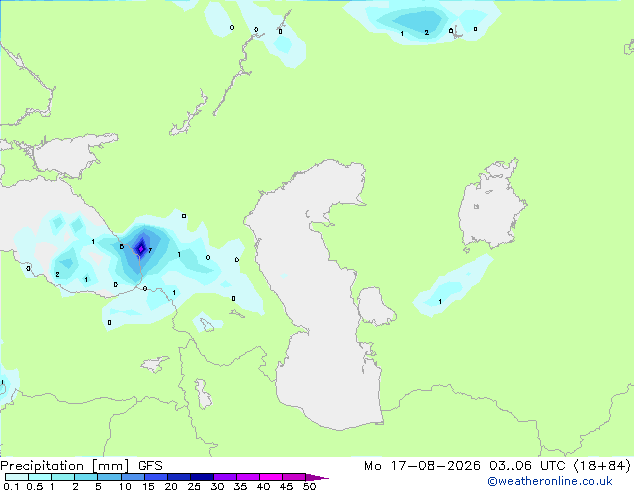The height and width of the screenshot is (490, 634).
Task: Click the value '1' east of Aral Sea rain band
Action: tap(440, 301)
